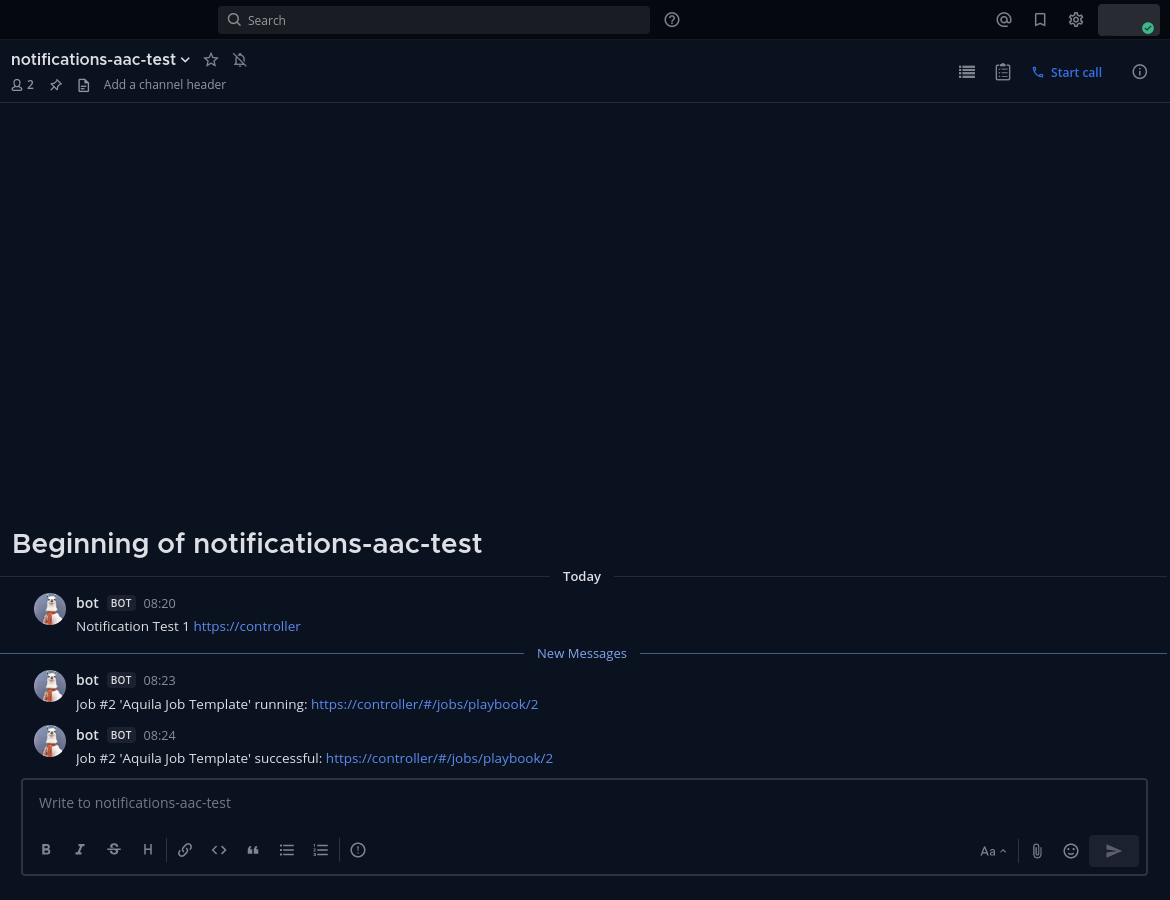Open user status avatar menu
The width and height of the screenshot is (1170, 900).
(1128, 20)
